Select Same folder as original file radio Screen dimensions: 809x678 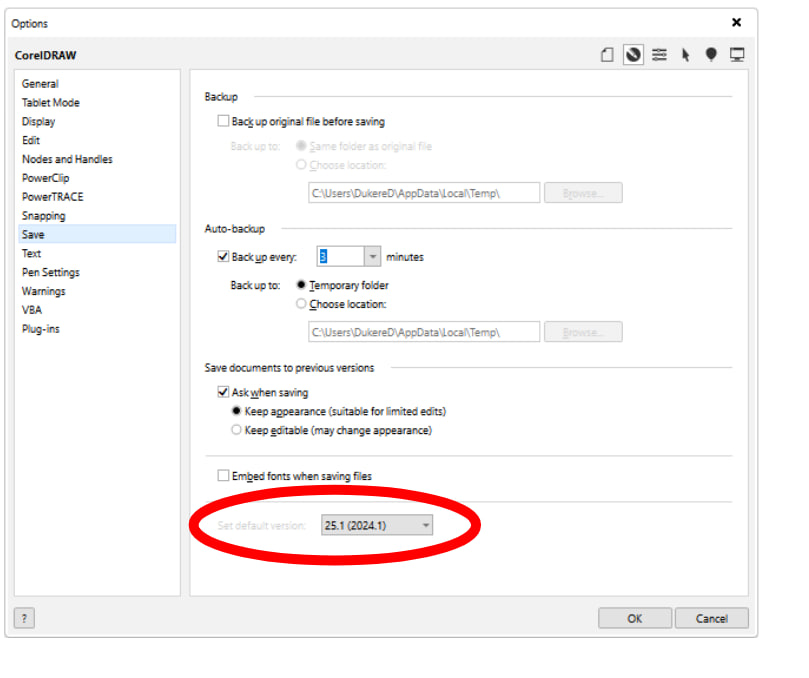click(x=301, y=146)
